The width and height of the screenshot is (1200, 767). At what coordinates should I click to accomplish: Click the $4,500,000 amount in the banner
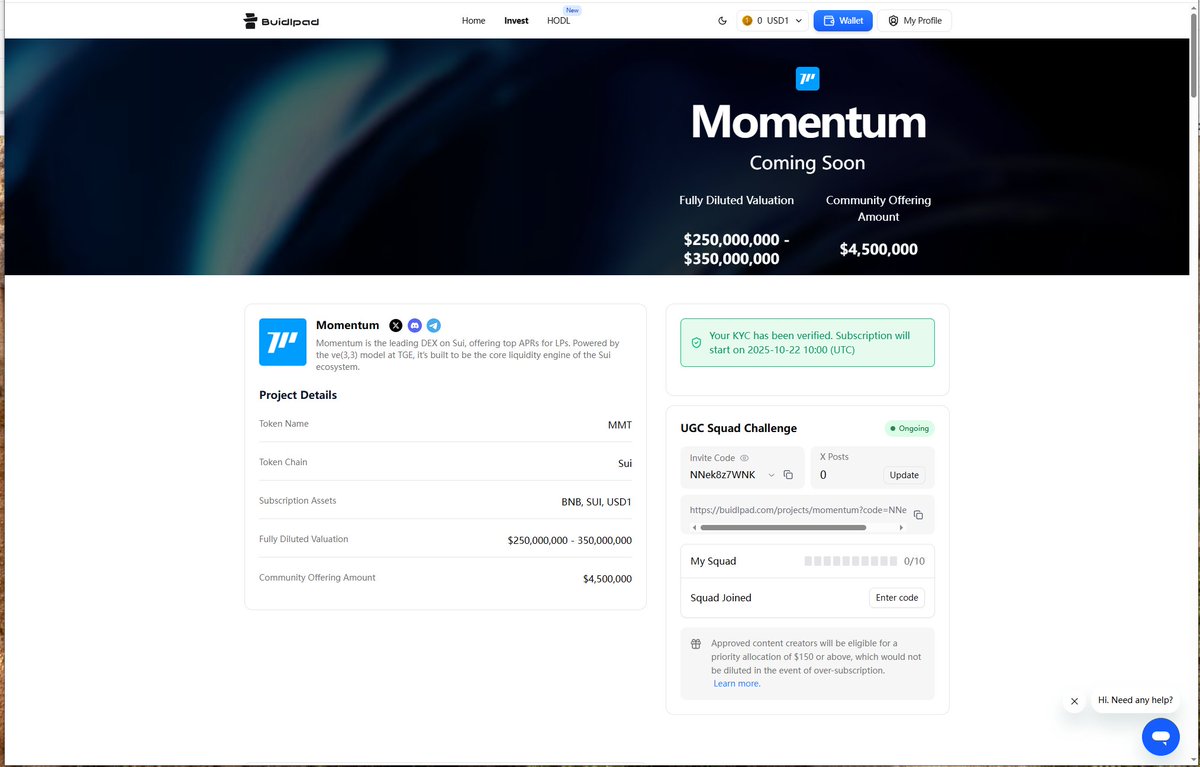pyautogui.click(x=878, y=249)
